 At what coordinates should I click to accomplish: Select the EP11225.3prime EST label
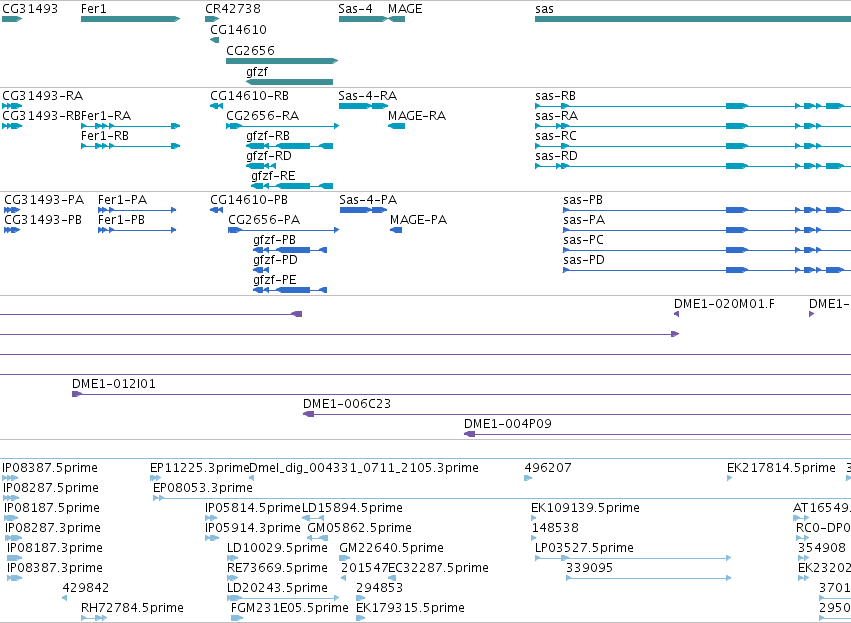[199, 468]
